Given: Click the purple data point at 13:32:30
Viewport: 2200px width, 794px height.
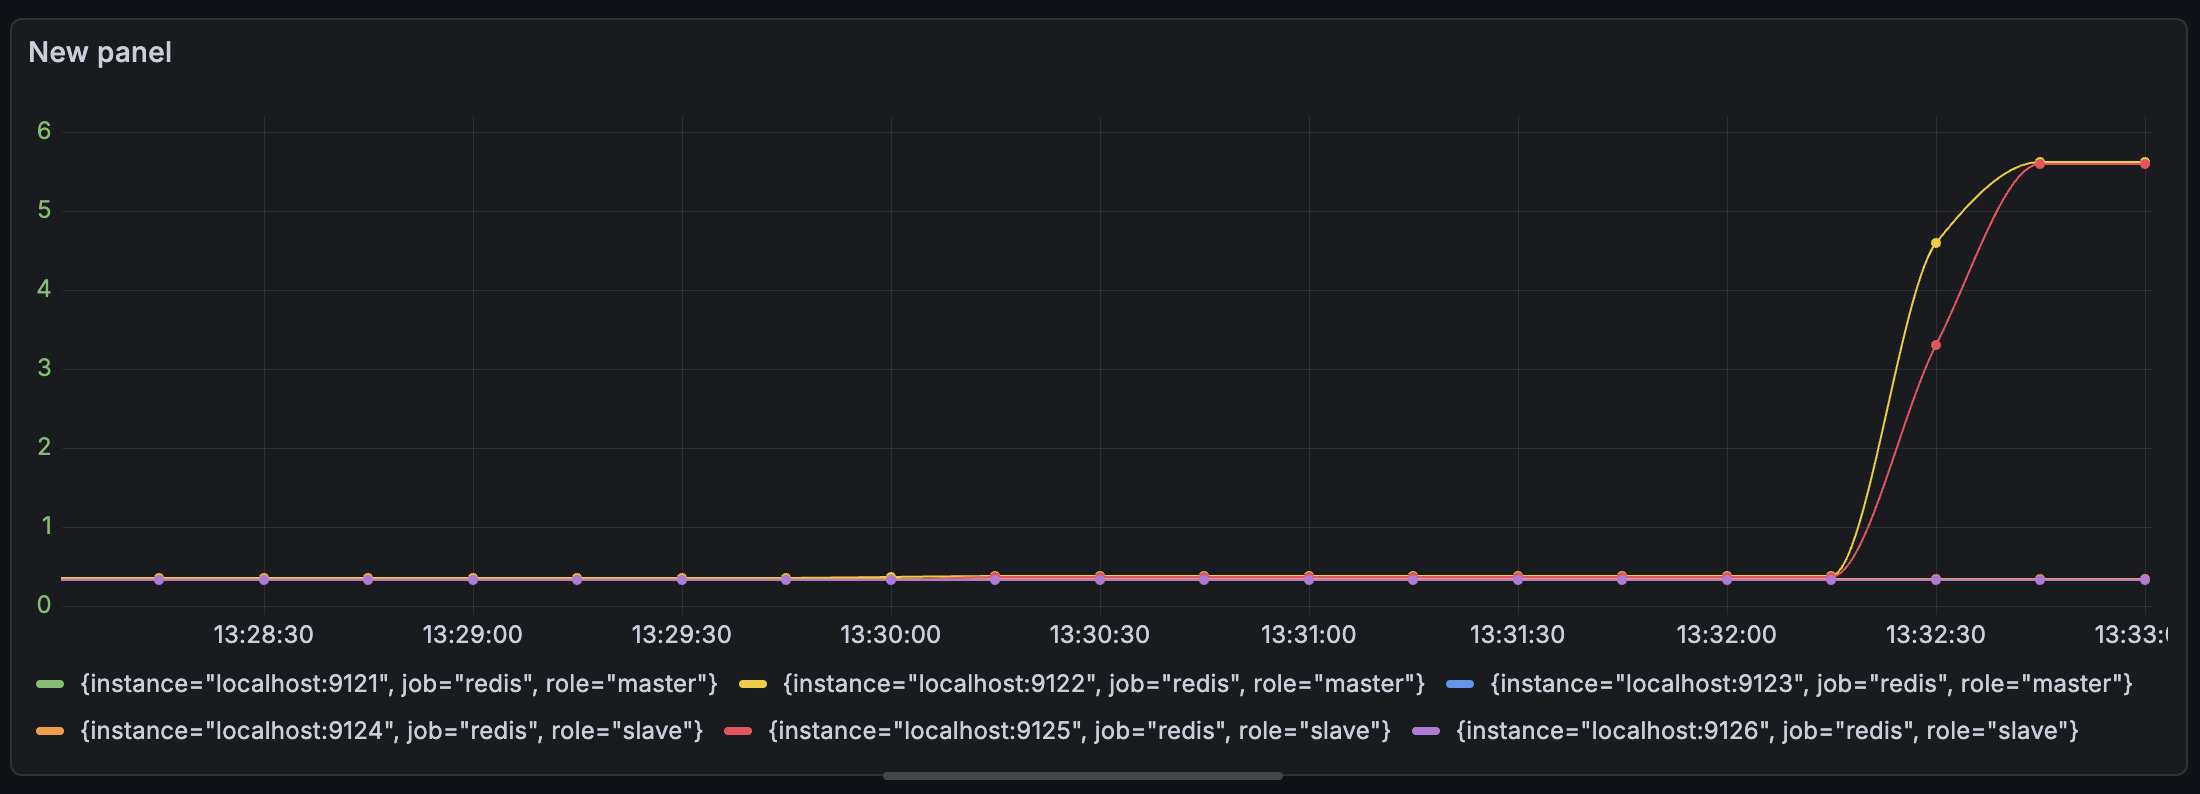Looking at the screenshot, I should coord(1936,580).
